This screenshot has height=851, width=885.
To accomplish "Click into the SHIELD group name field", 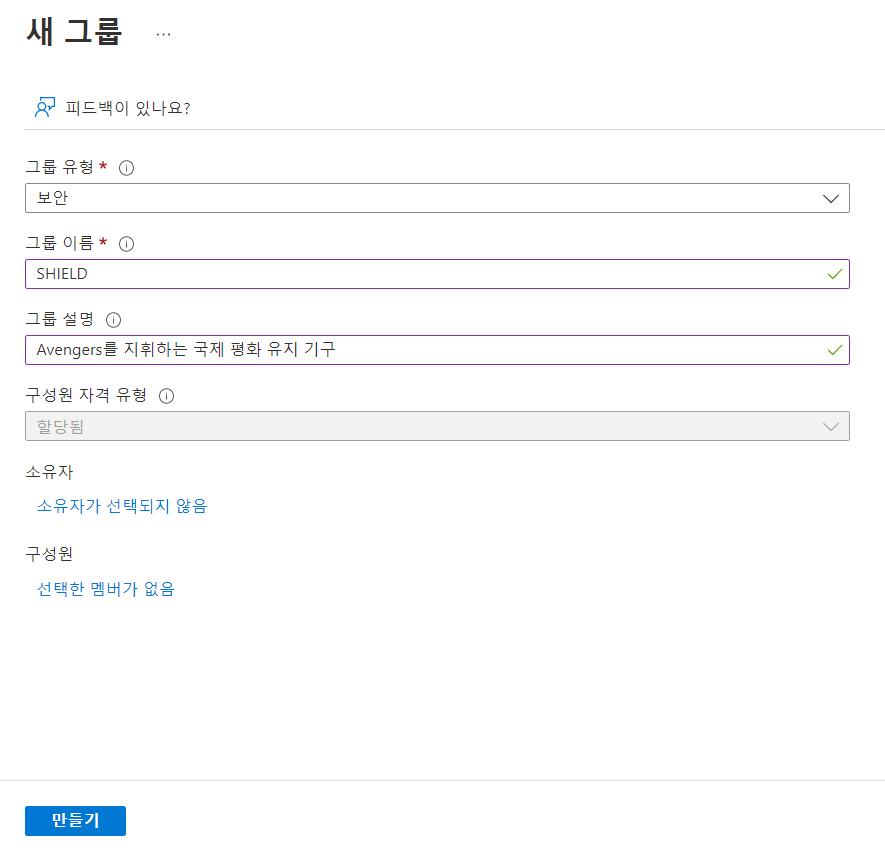I will pyautogui.click(x=437, y=274).
